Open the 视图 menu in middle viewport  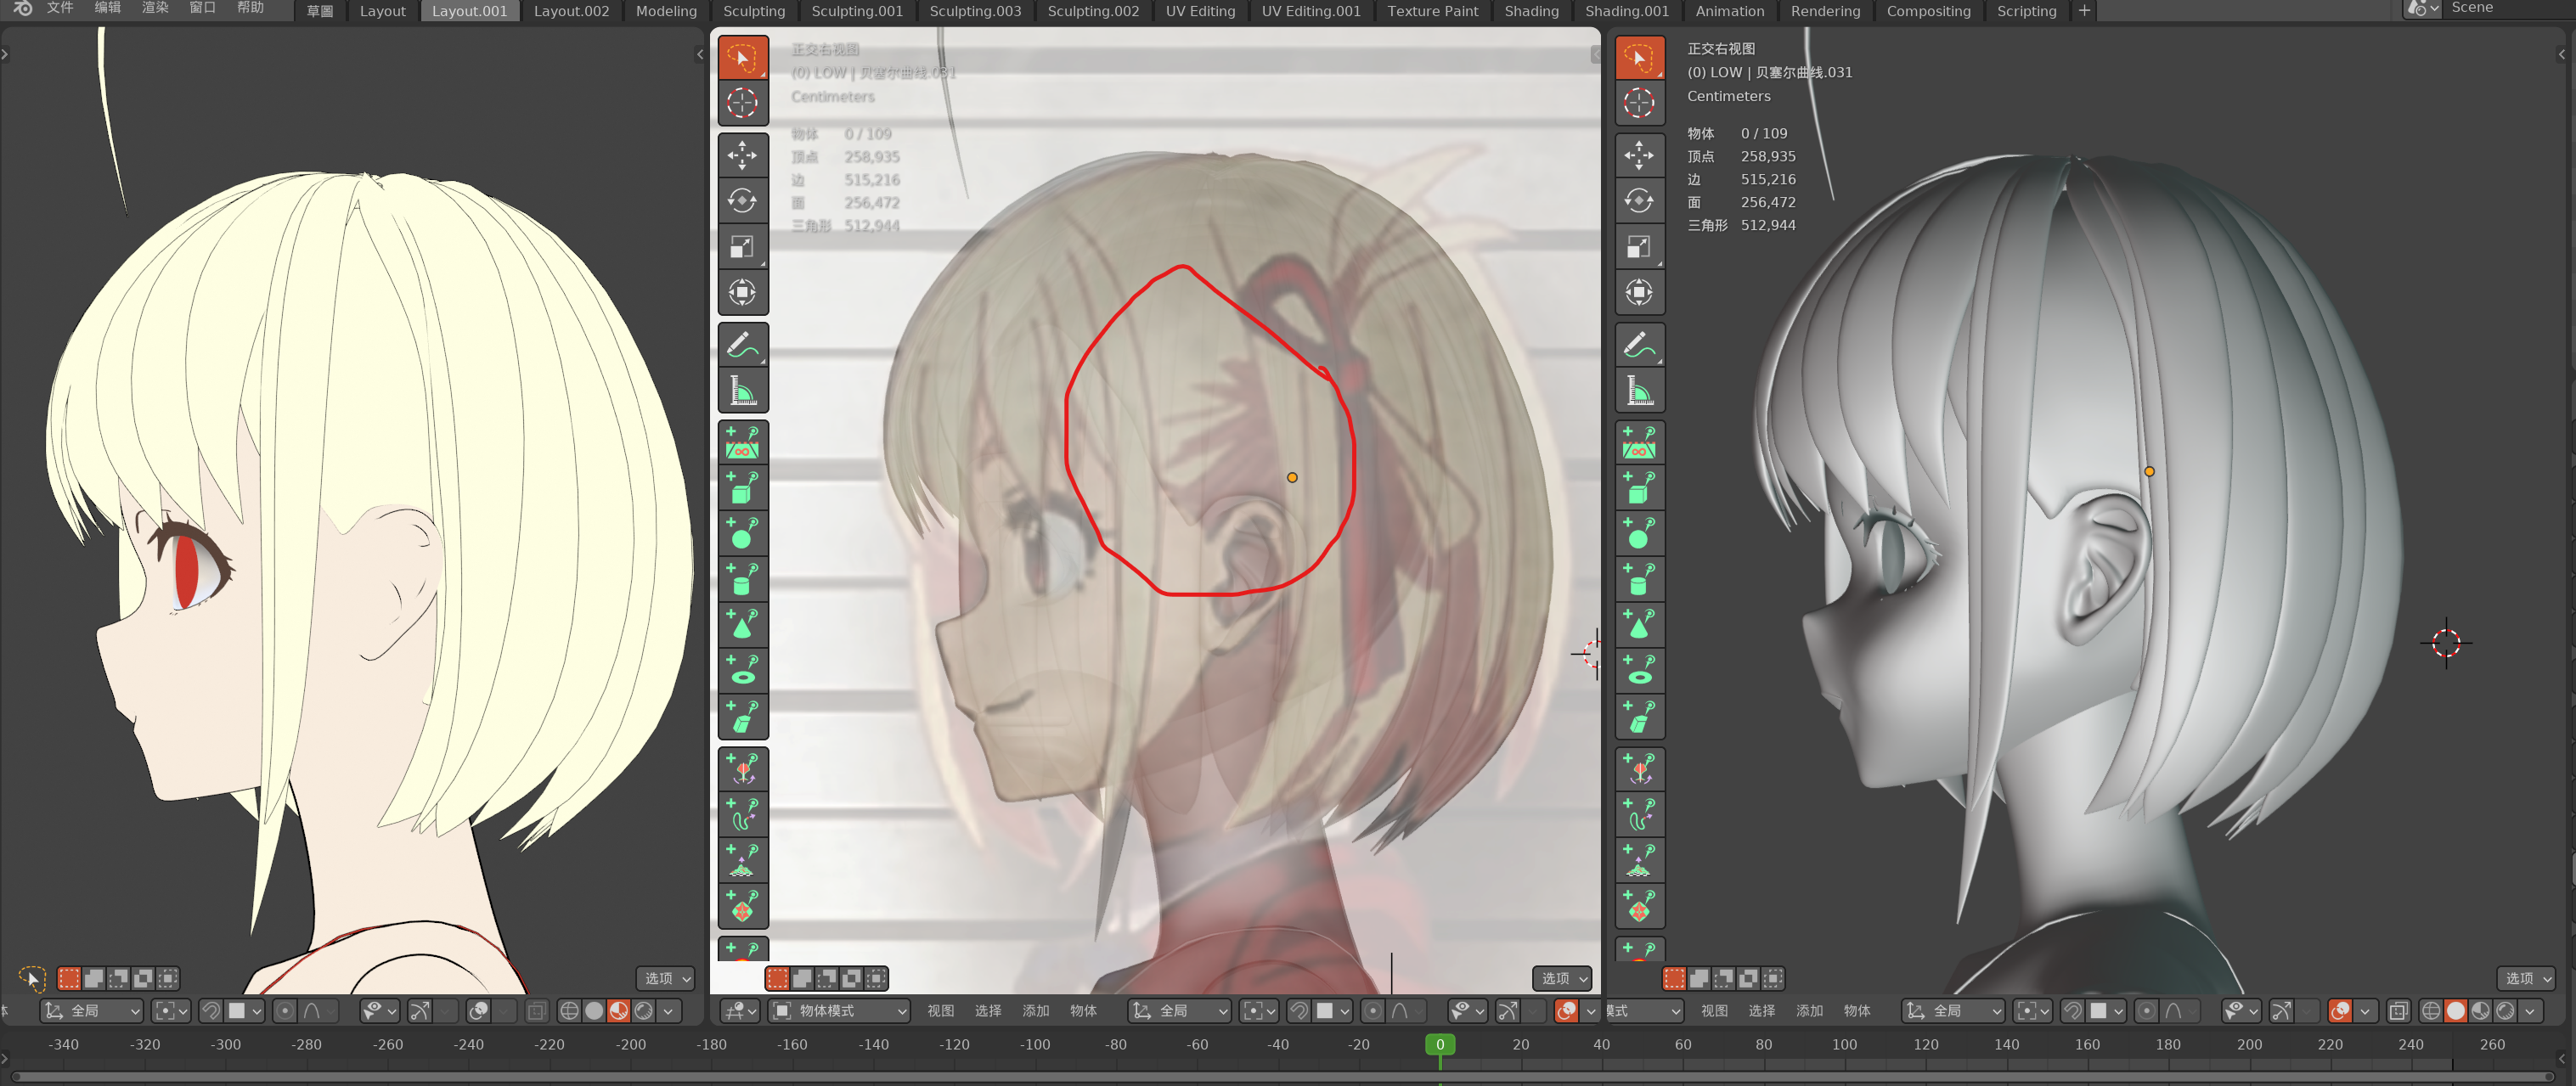[940, 1011]
